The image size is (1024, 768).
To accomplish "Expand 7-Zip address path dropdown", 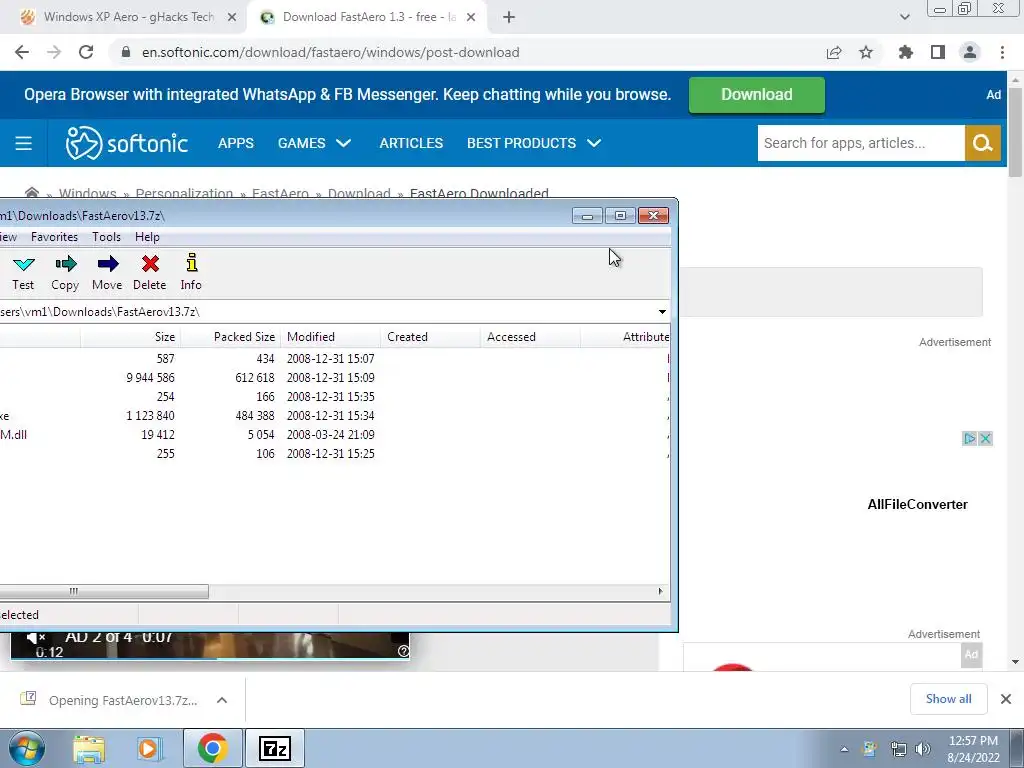I will tap(662, 312).
